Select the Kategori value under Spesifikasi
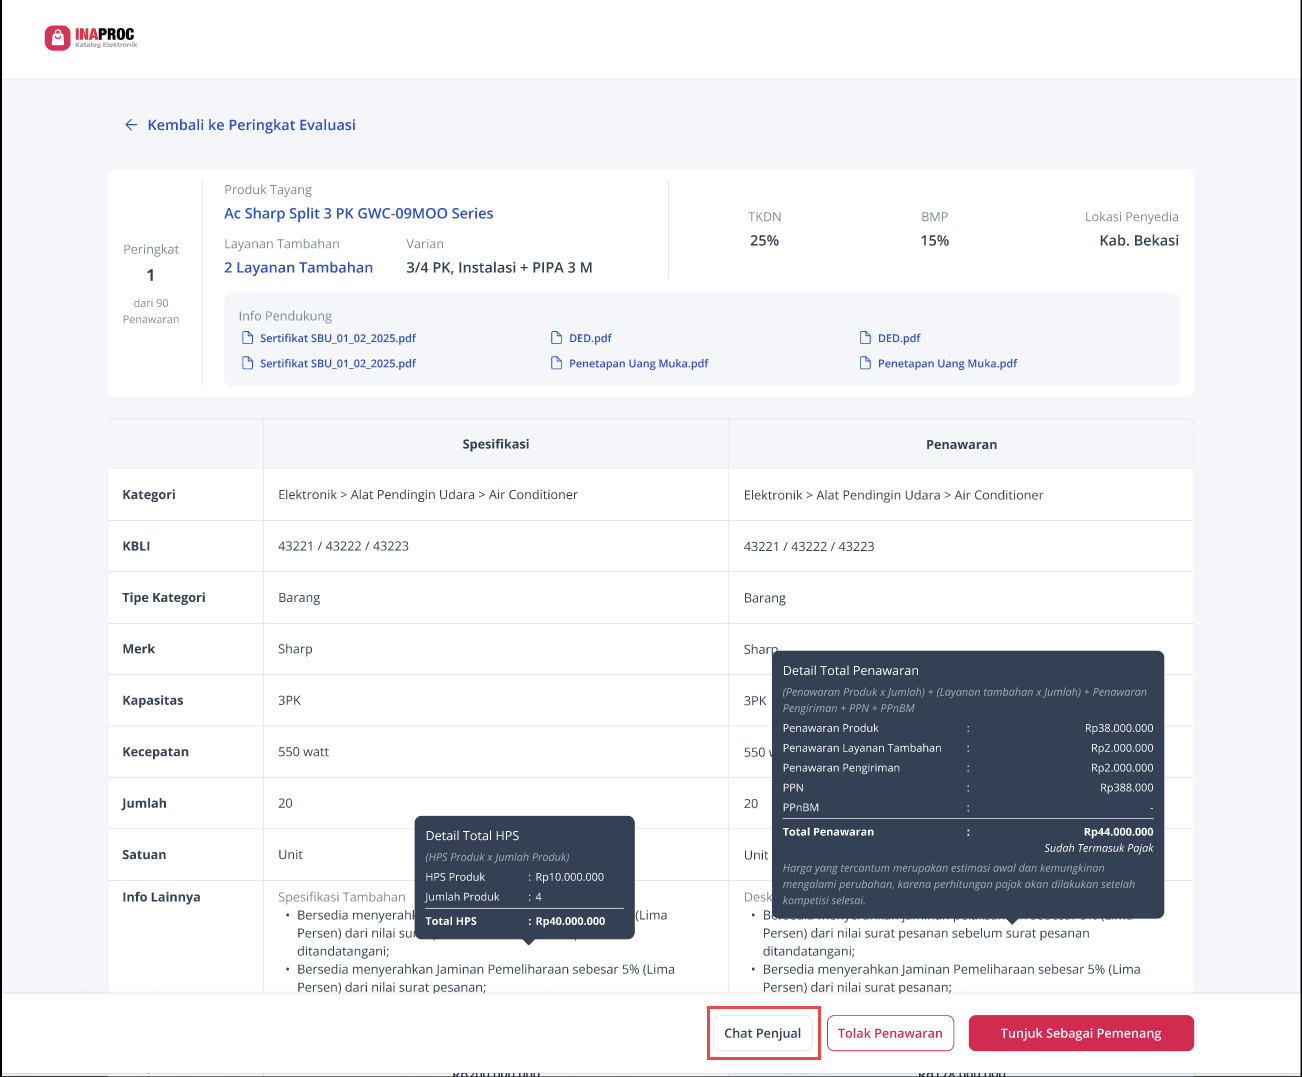The height and width of the screenshot is (1077, 1302). click(428, 495)
